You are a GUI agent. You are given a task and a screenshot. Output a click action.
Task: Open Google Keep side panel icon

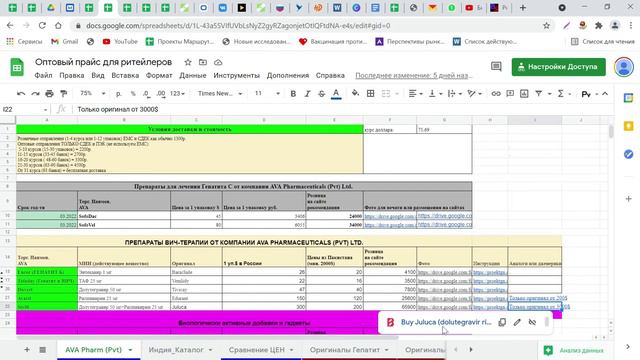(629, 126)
